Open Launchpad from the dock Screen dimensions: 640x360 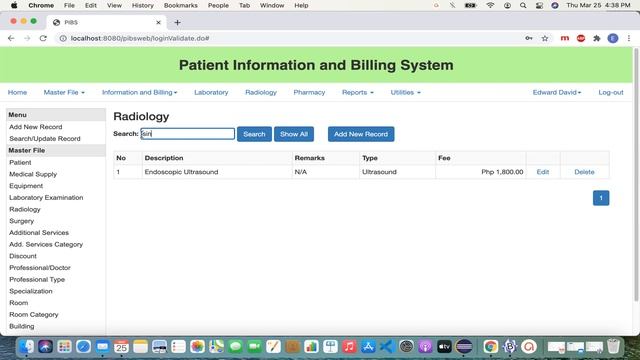64,347
